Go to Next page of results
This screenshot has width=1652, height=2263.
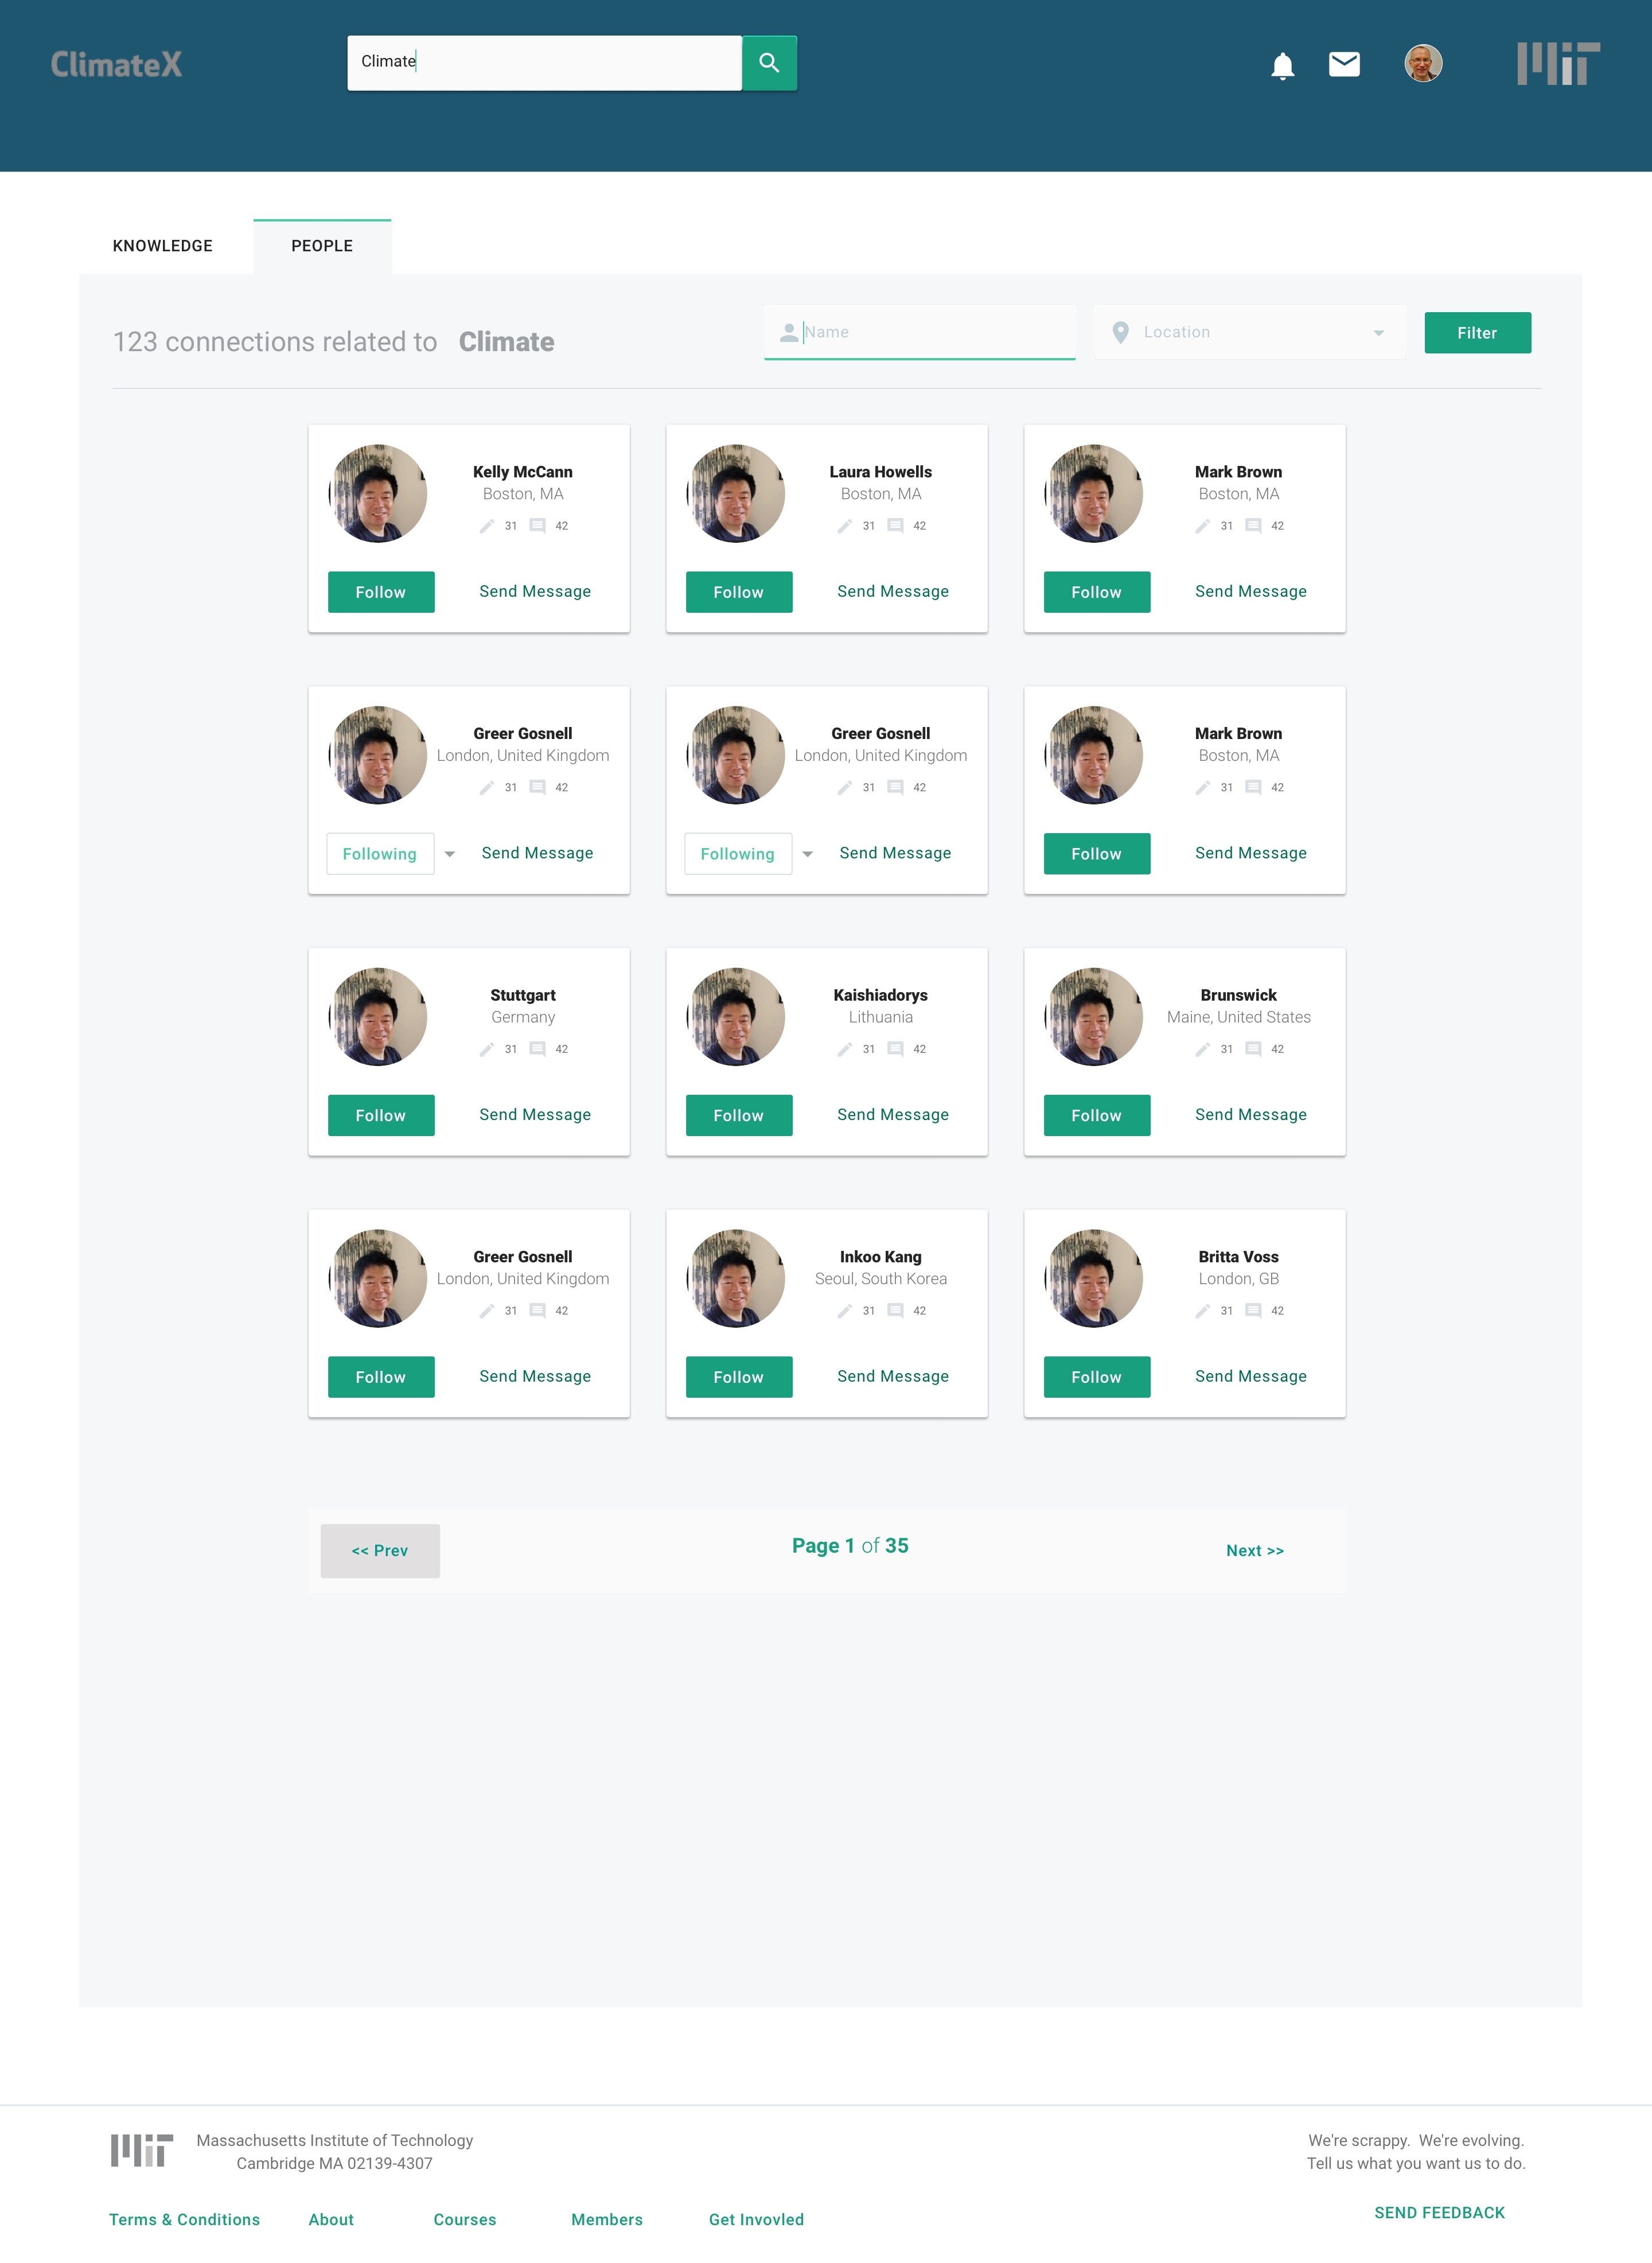click(x=1255, y=1551)
